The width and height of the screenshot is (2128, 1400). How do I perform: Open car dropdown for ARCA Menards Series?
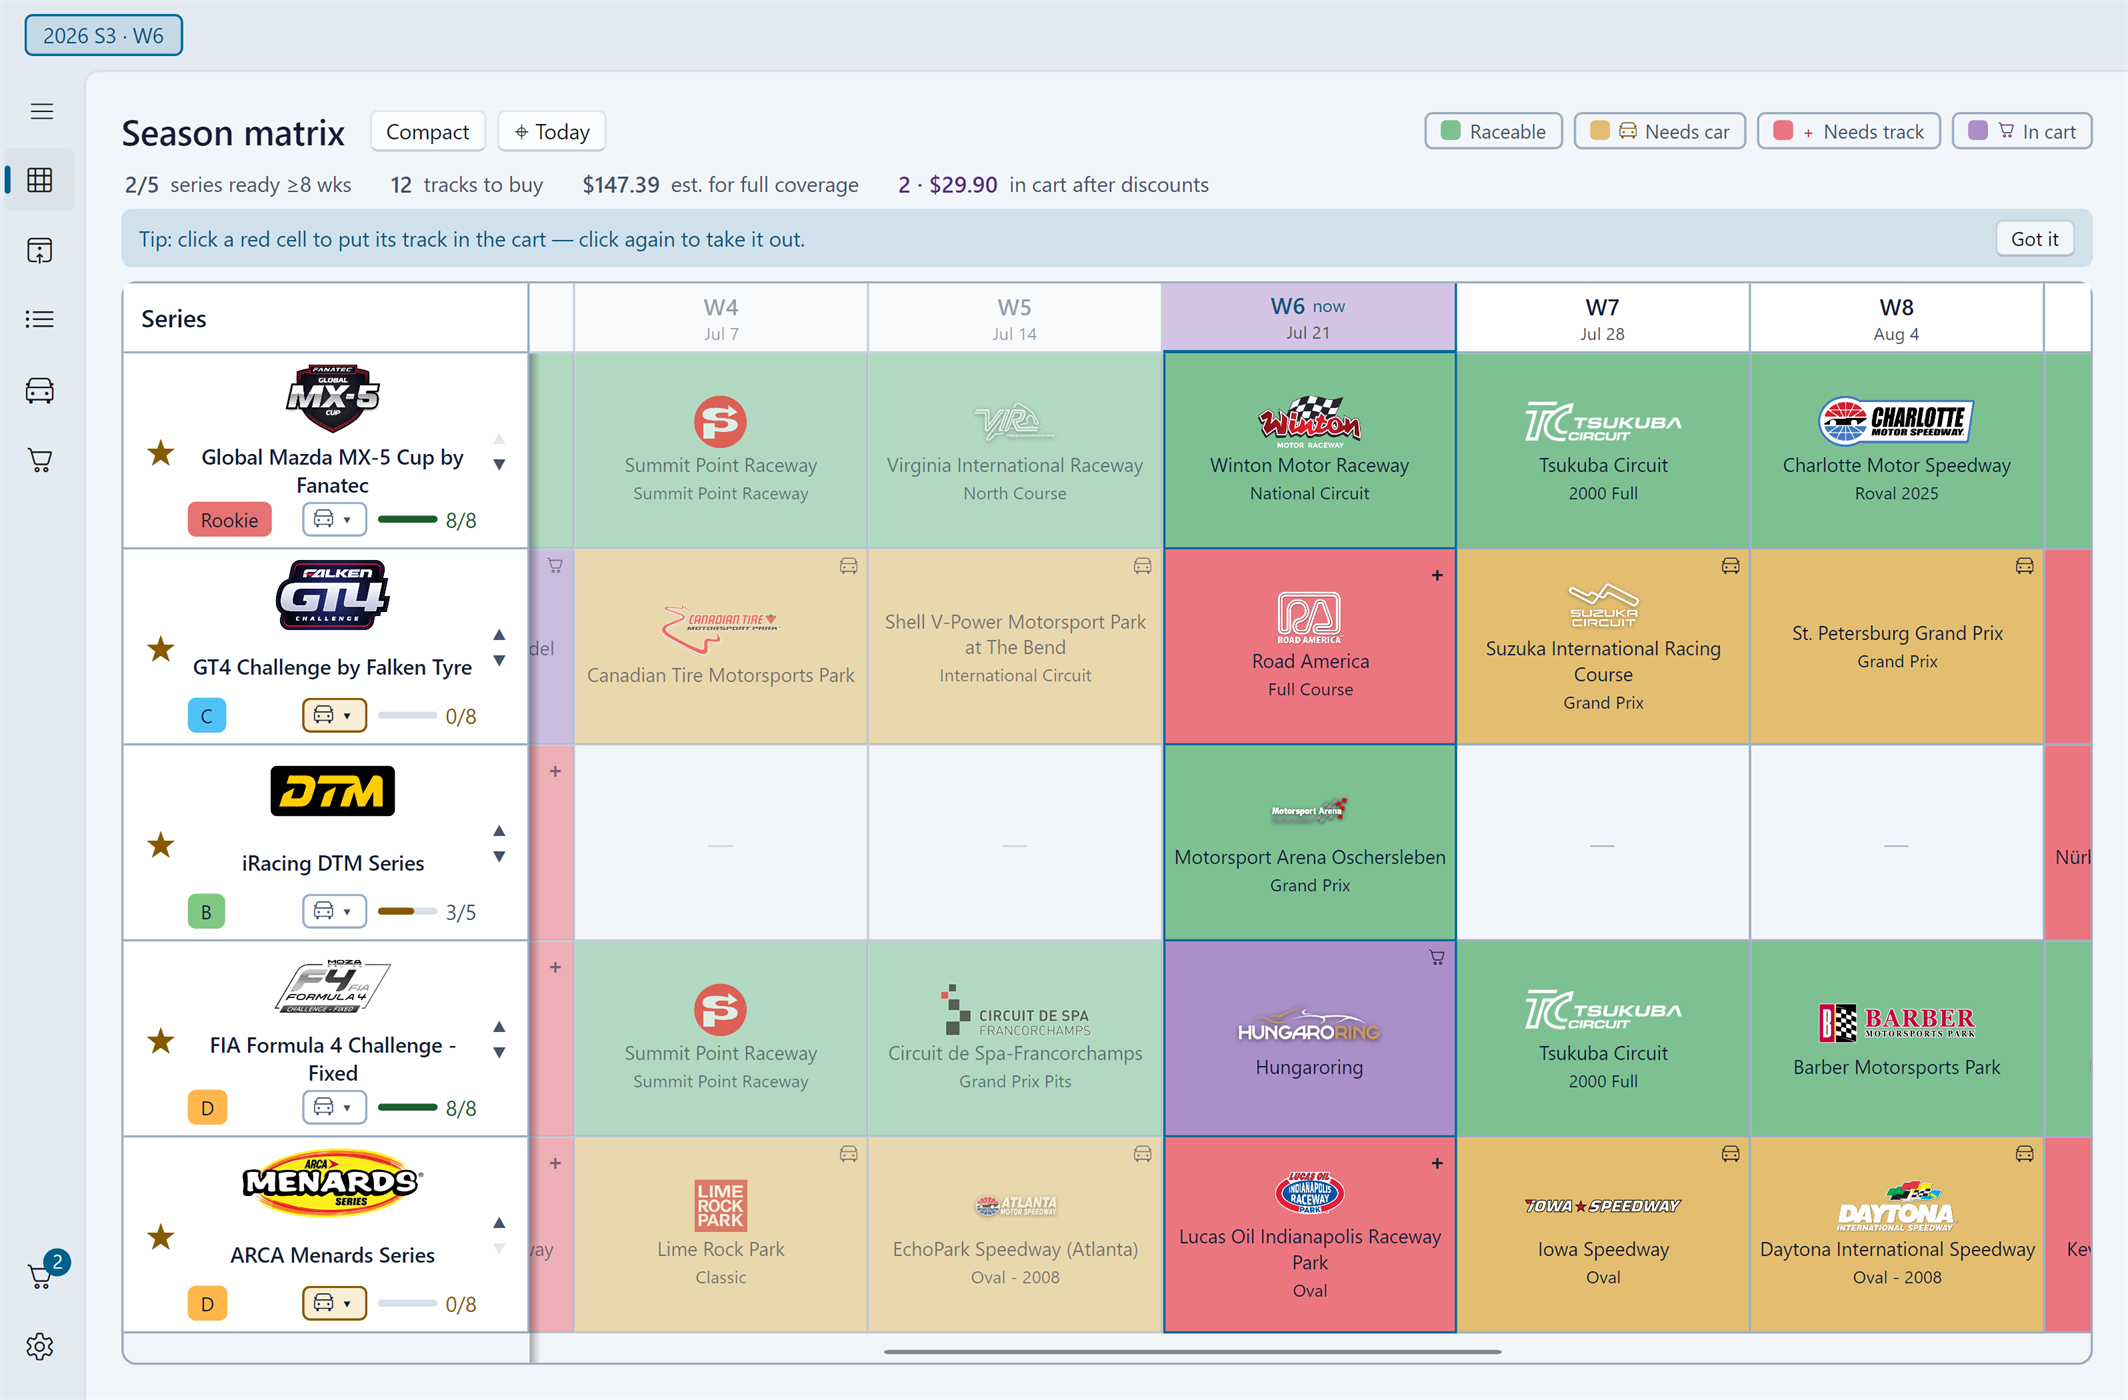334,1303
